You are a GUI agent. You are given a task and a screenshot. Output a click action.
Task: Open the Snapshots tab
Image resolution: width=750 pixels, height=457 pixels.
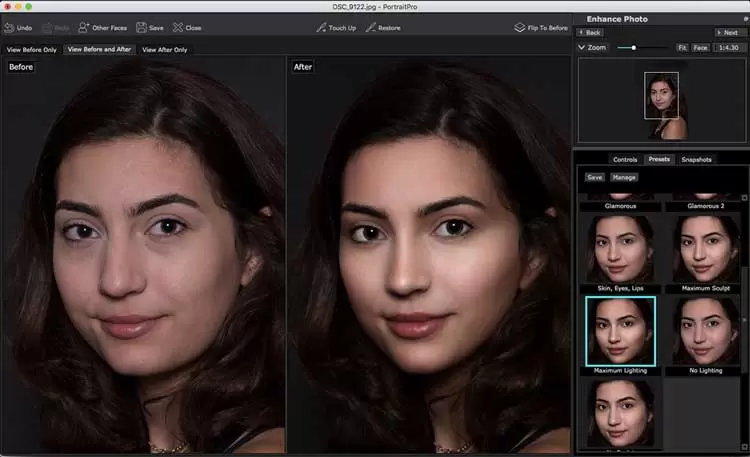(696, 159)
